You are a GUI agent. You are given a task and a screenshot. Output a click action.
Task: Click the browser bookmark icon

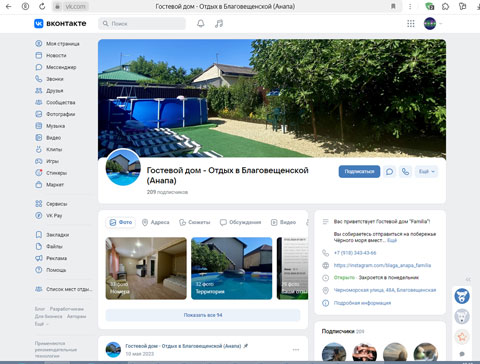(x=393, y=6)
